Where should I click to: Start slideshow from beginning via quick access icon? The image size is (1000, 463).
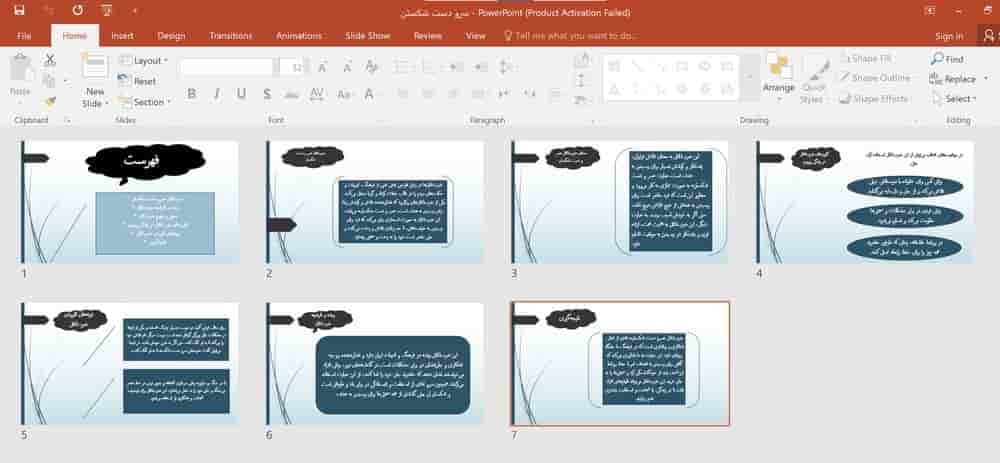(x=107, y=10)
